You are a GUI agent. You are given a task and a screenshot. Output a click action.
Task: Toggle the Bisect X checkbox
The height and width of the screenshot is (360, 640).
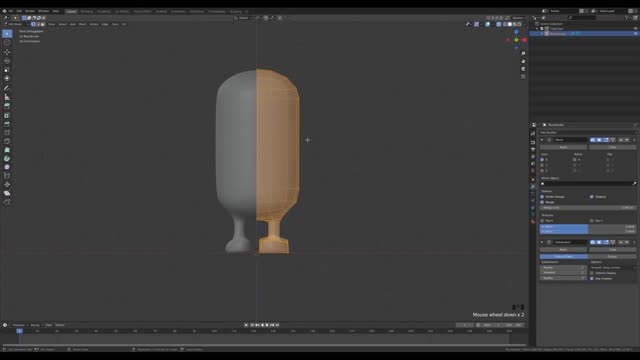point(575,160)
